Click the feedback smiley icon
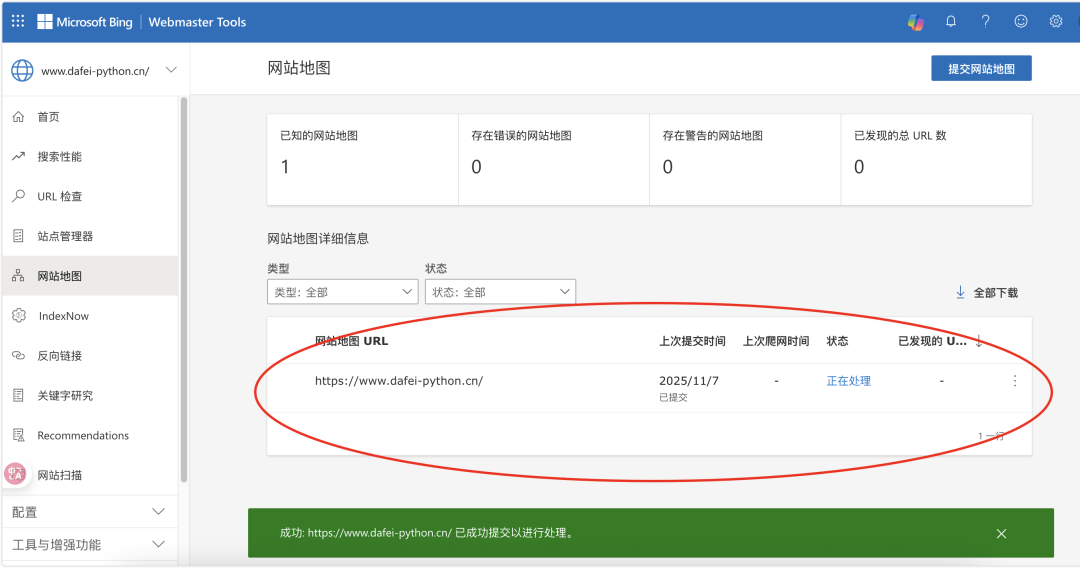Screen dimensions: 1080x568 click(x=1021, y=21)
